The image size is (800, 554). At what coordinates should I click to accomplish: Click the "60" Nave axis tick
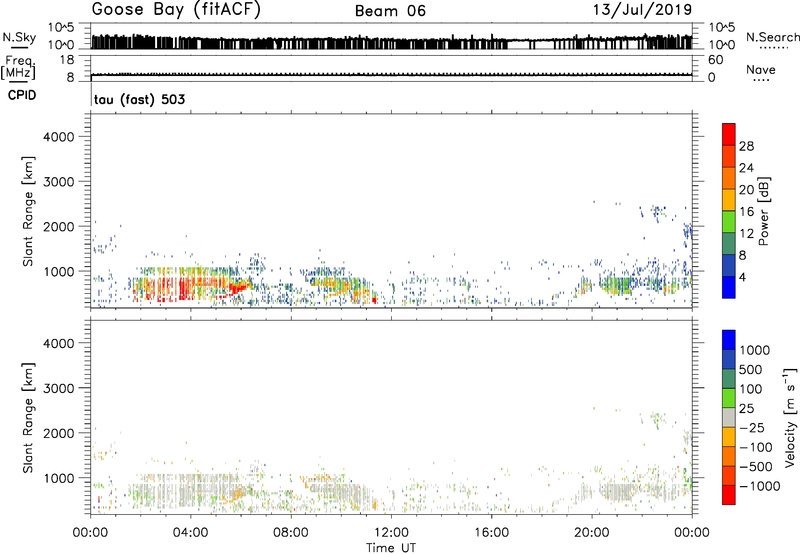[x=715, y=60]
